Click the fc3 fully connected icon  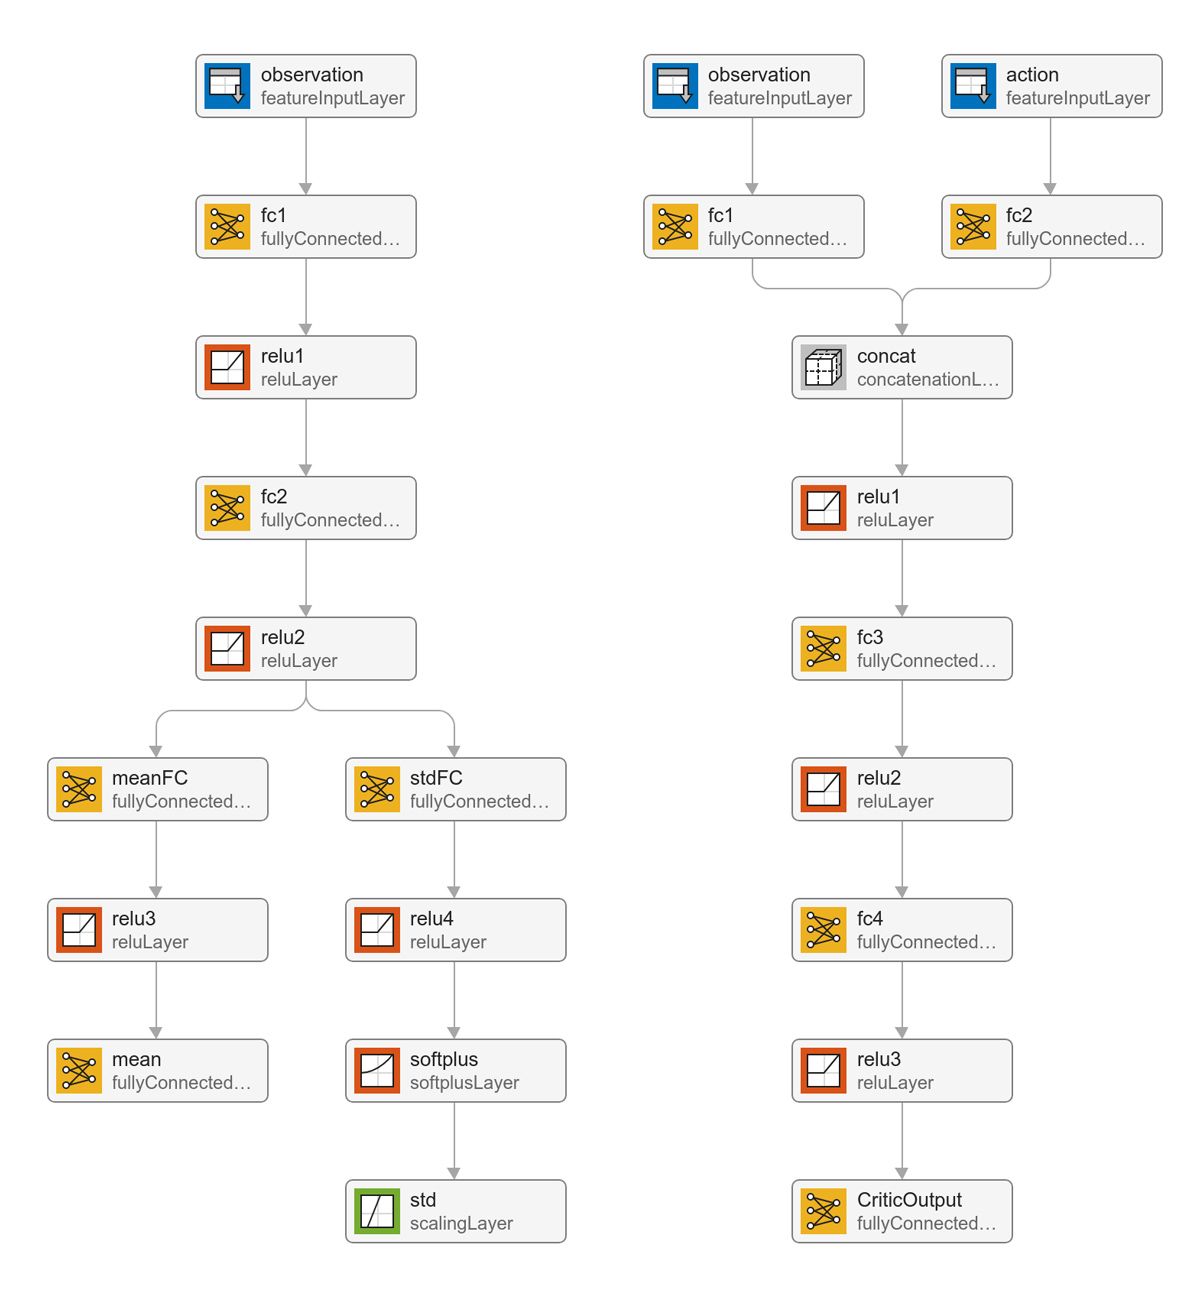coord(823,648)
